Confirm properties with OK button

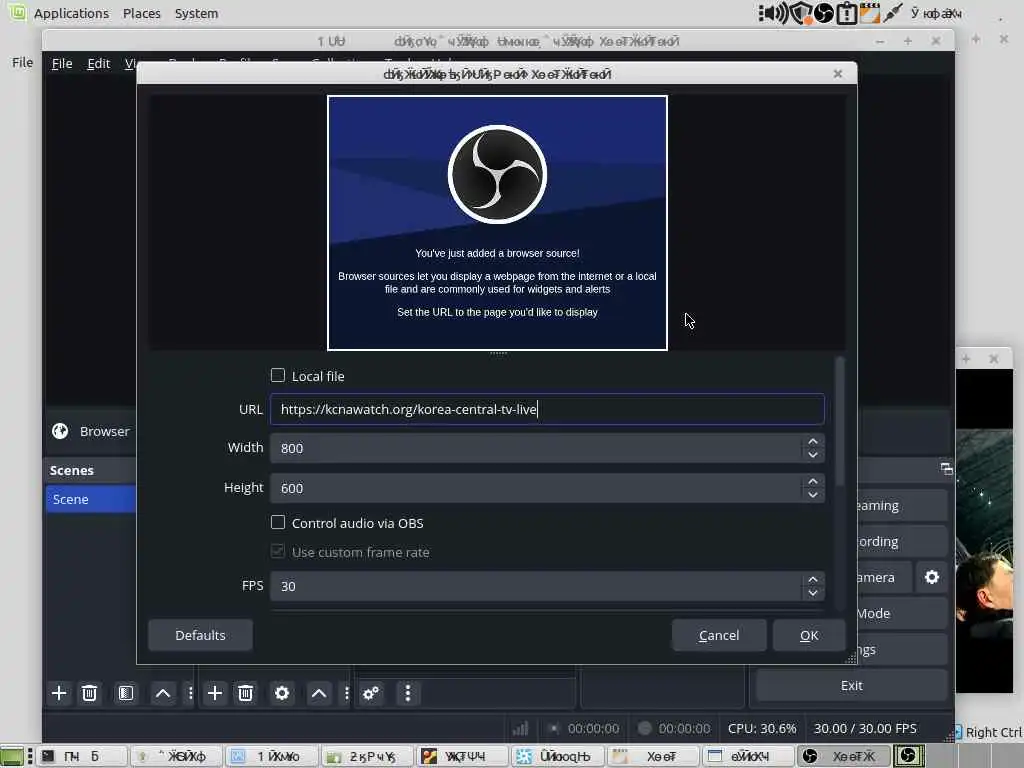[809, 635]
